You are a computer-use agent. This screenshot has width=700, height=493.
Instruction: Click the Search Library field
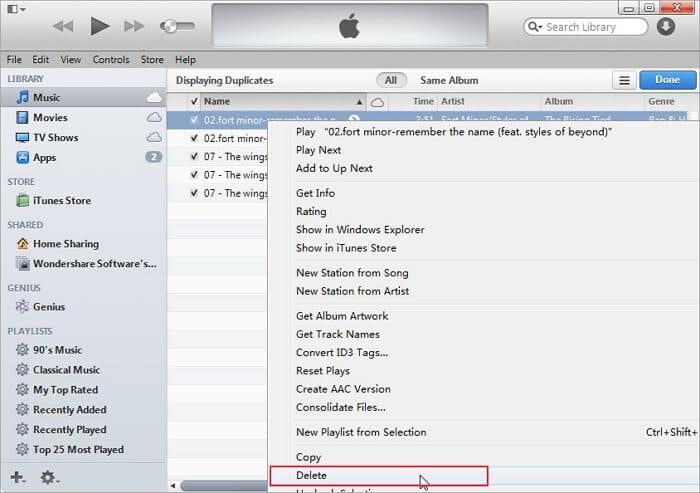click(x=585, y=27)
